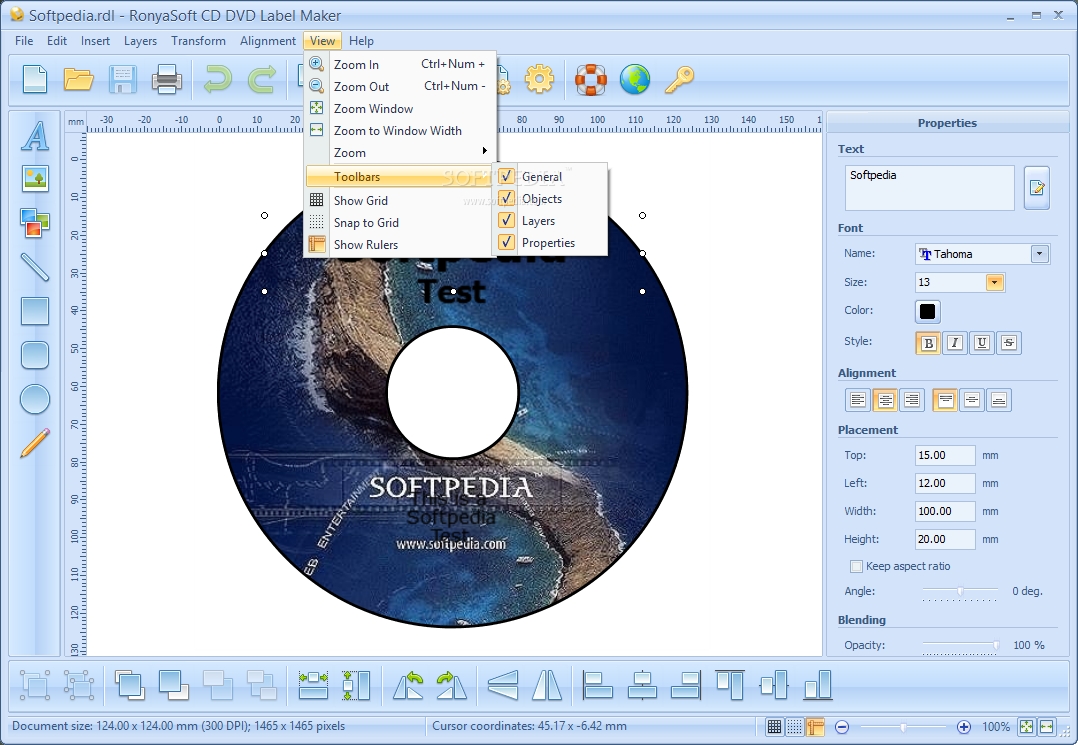This screenshot has height=745, width=1078.
Task: Click the Flip Vertical icon
Action: coord(503,685)
